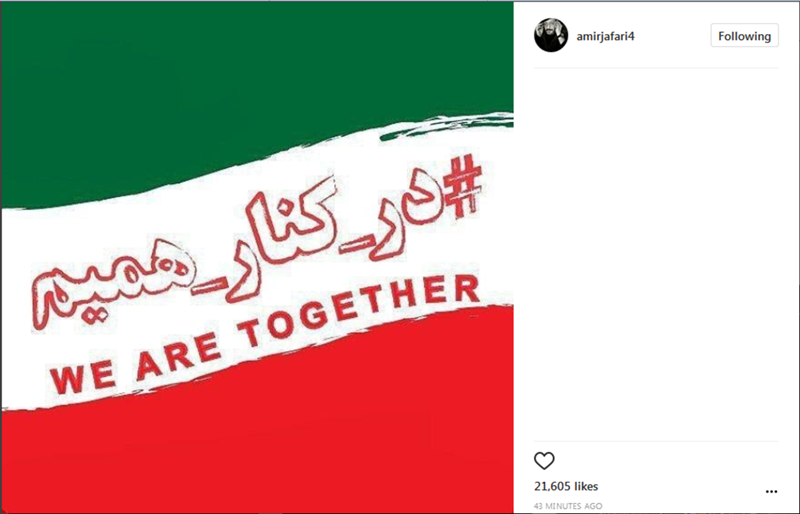Open the three-dot more options menu
The width and height of the screenshot is (800, 514).
[771, 492]
